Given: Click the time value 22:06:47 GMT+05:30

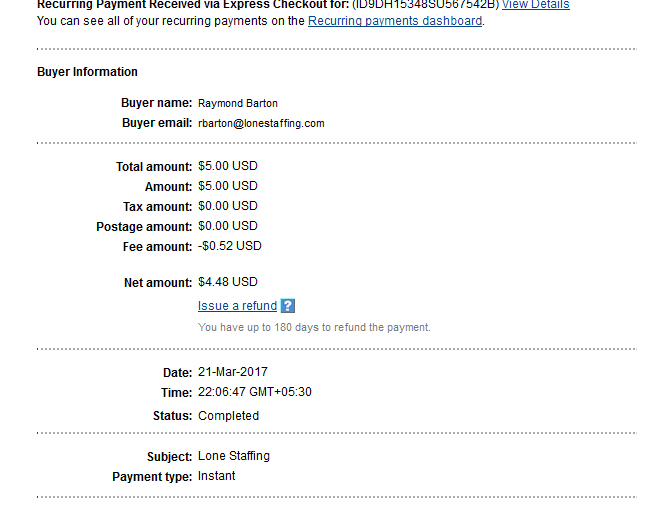Looking at the screenshot, I should [x=254, y=392].
